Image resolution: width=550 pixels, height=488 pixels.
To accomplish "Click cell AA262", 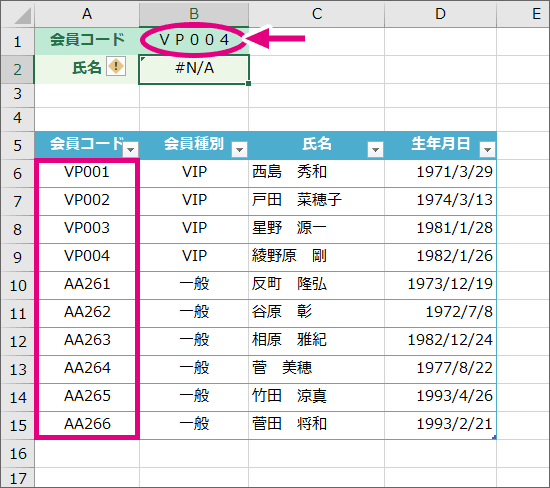I will [87, 313].
